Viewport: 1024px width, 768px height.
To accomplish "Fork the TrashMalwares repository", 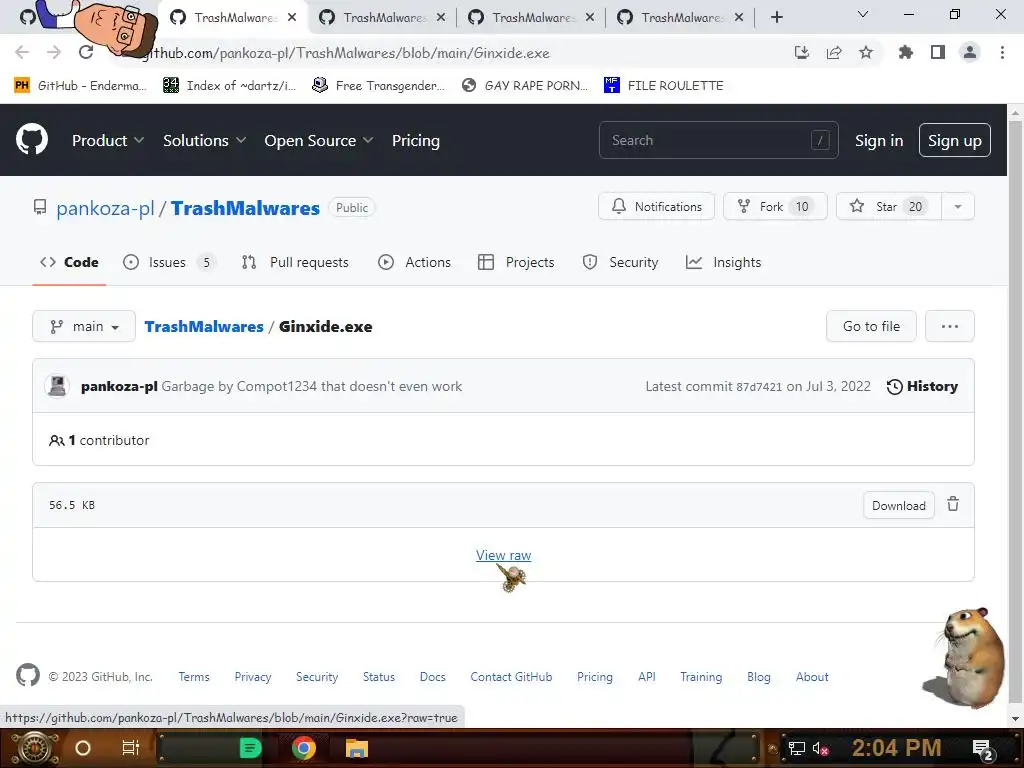I will tap(775, 206).
